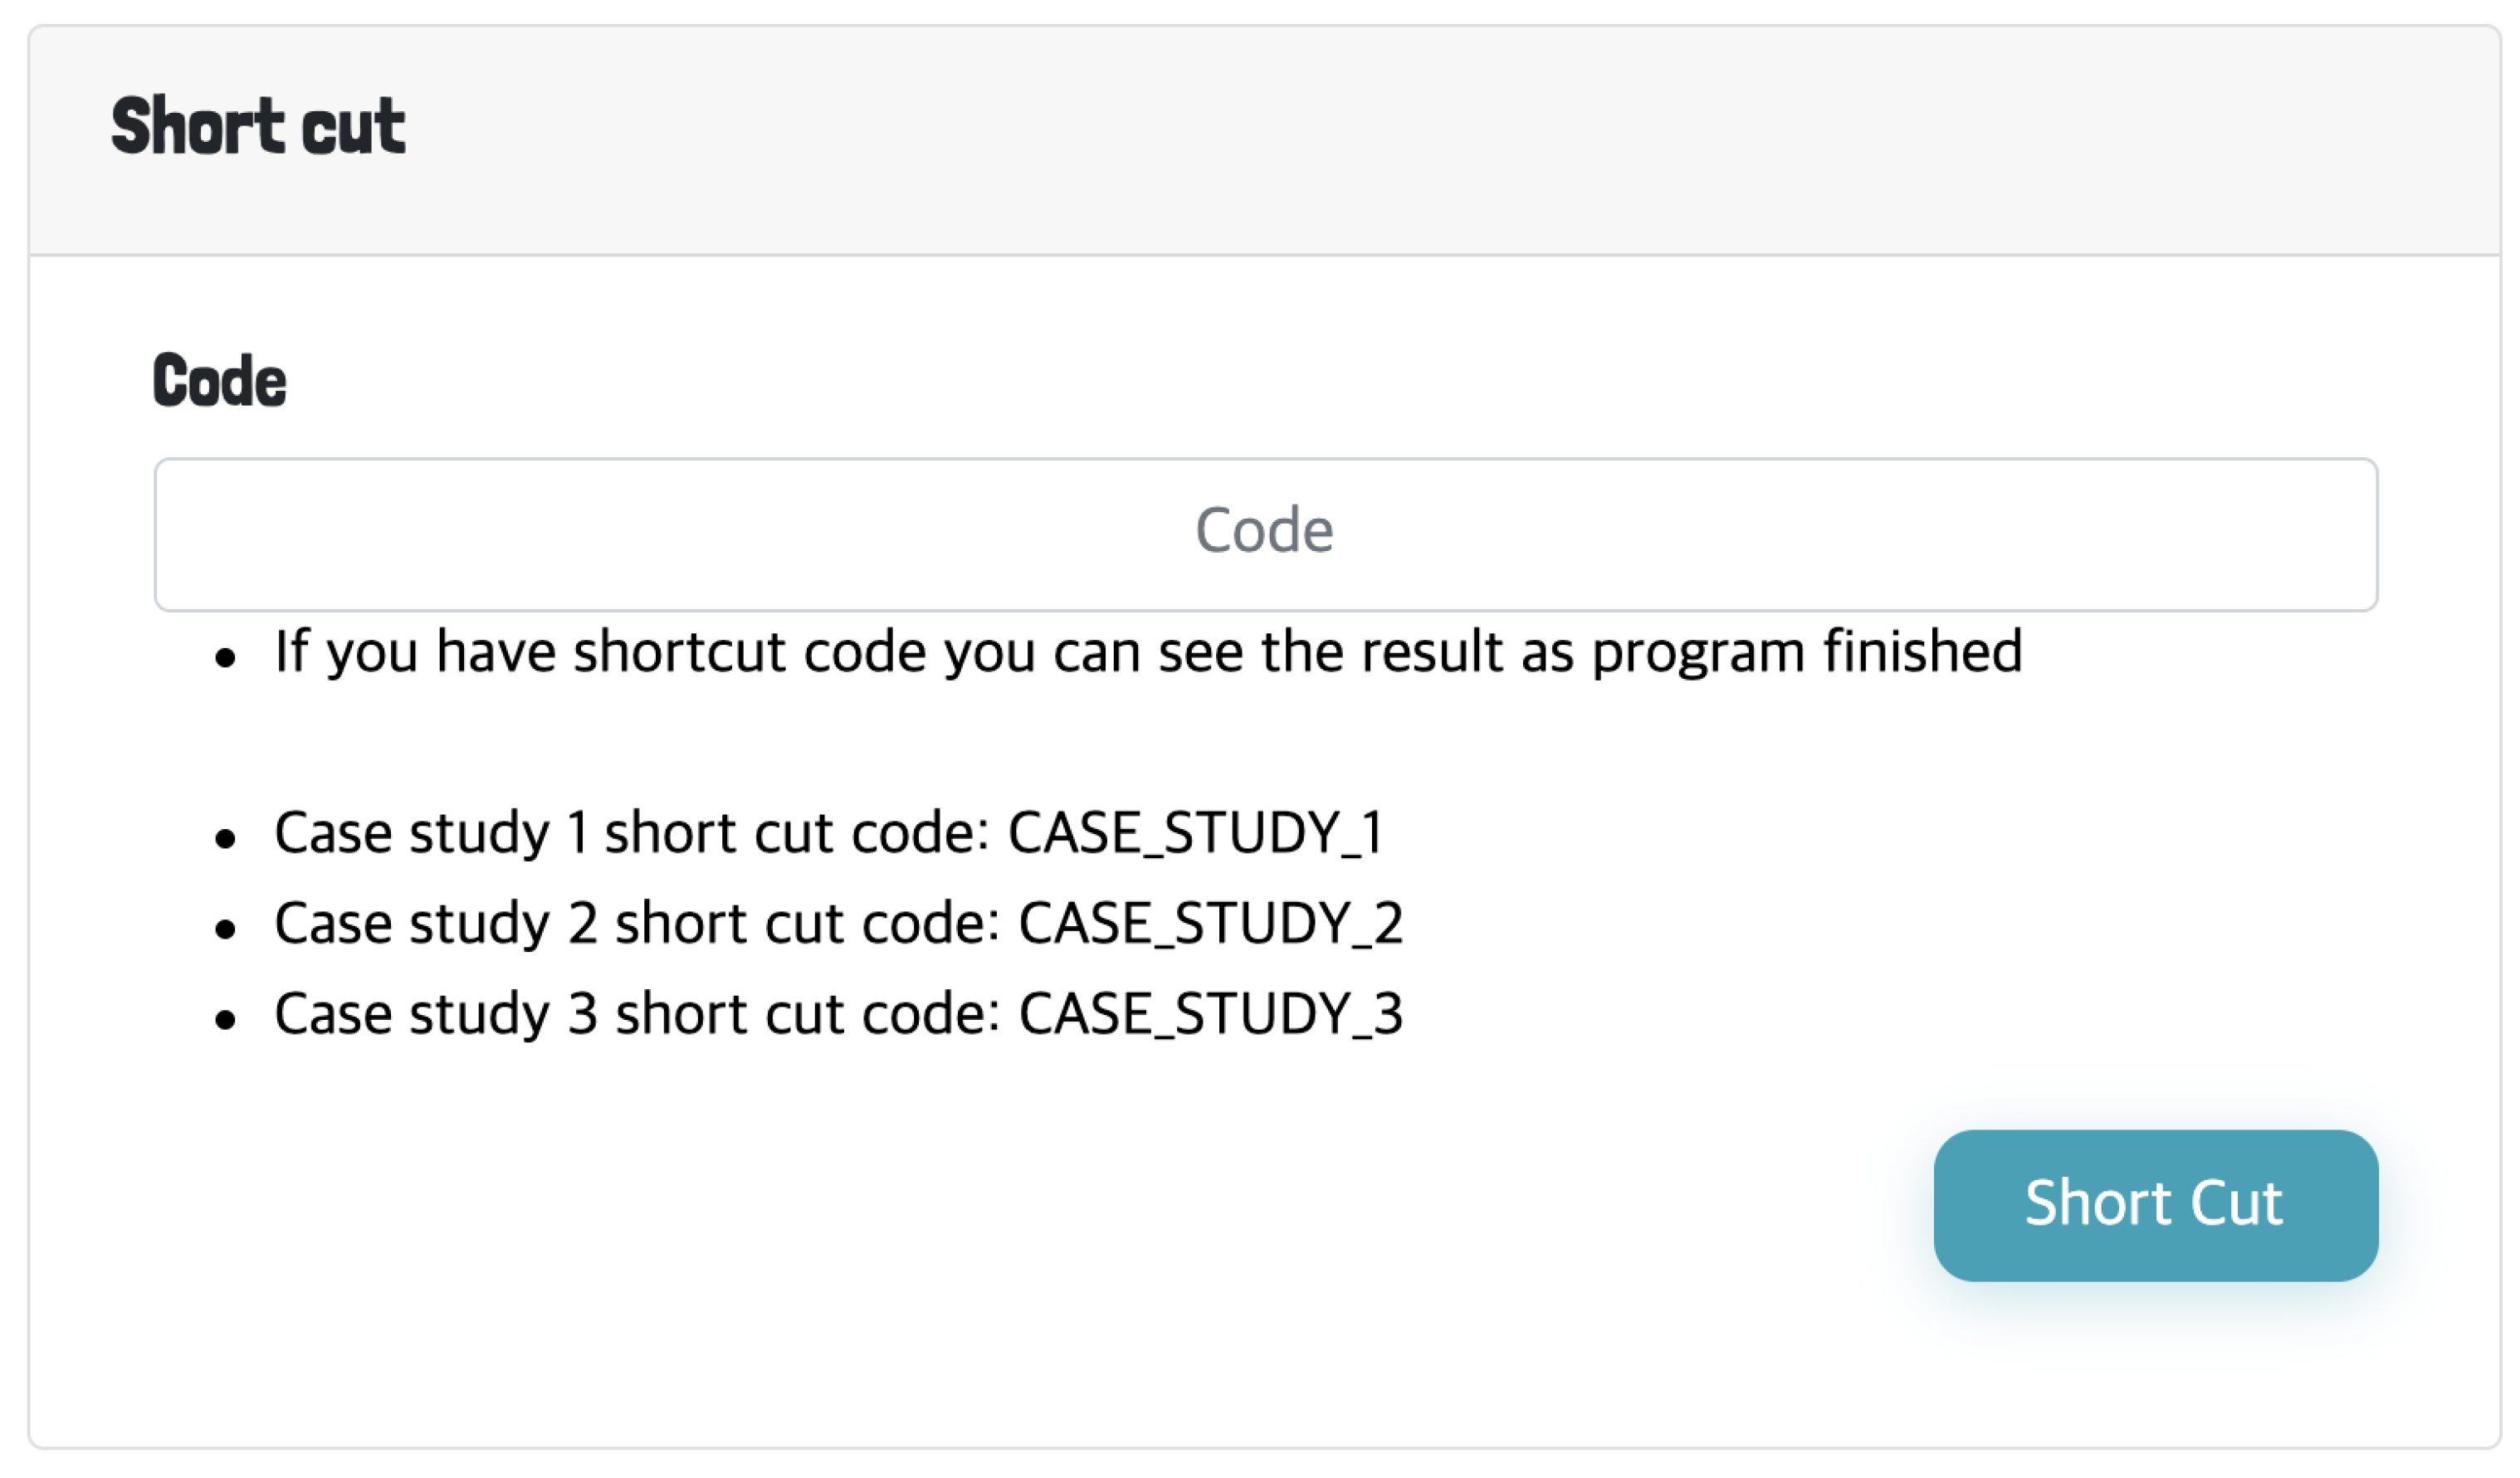Click the words 'program finished'
The image size is (2520, 1478).
pos(1806,652)
